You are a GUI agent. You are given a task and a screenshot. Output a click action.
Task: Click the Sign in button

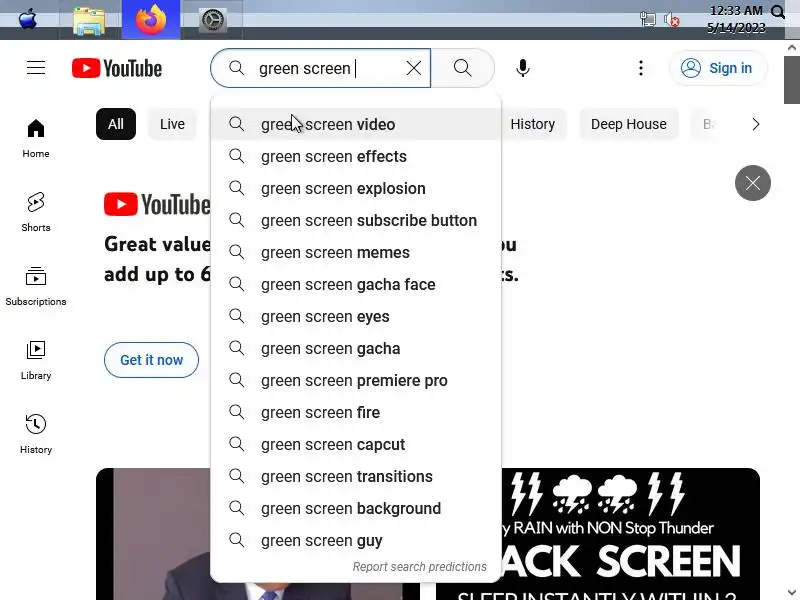tap(718, 68)
